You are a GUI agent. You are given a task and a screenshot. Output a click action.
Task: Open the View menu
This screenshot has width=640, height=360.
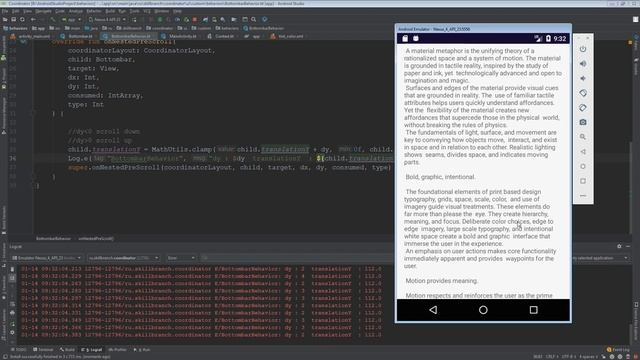27,11
